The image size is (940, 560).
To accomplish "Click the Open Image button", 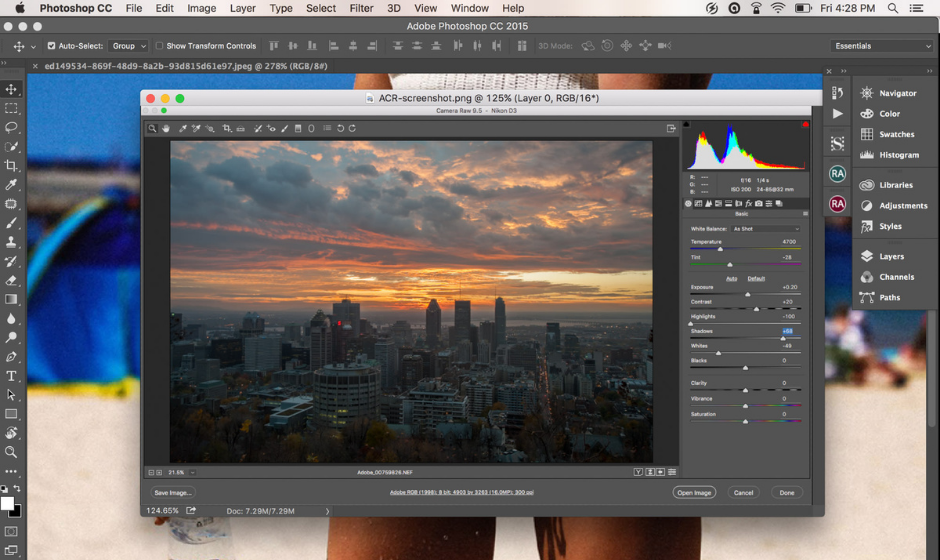I will point(694,493).
